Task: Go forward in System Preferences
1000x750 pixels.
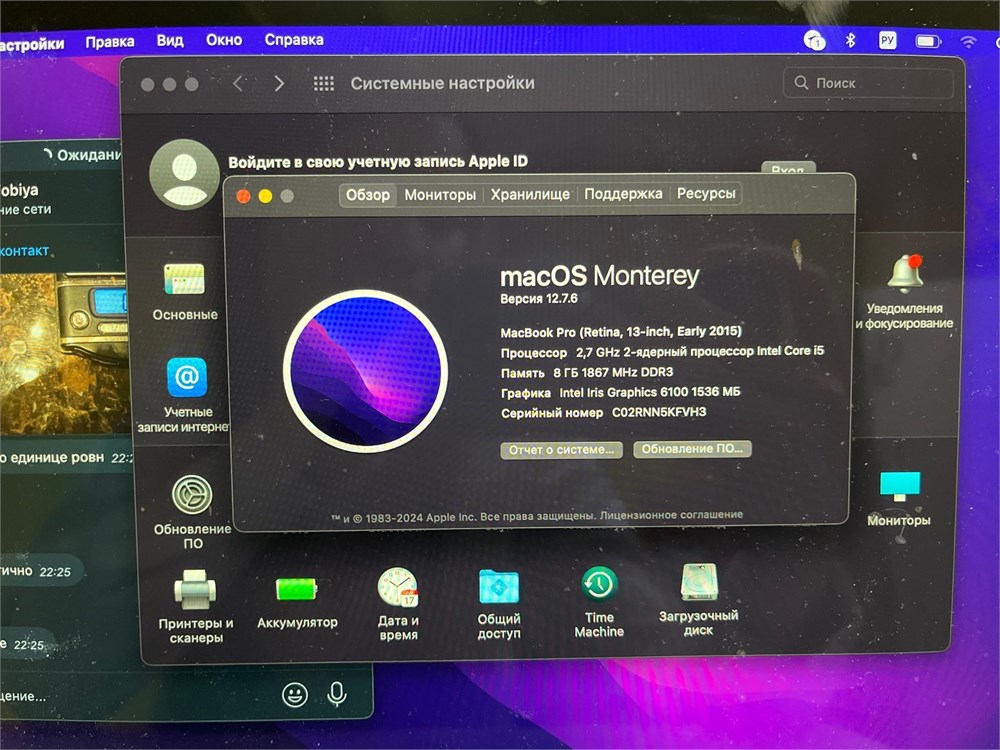Action: [x=279, y=84]
